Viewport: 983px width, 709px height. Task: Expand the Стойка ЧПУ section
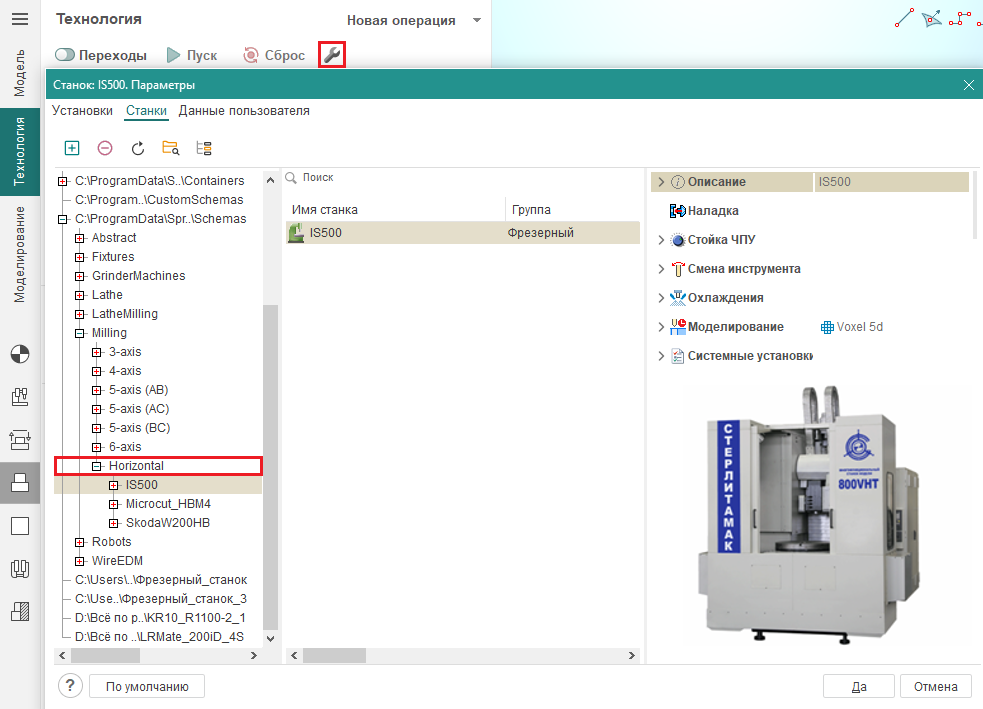point(661,240)
